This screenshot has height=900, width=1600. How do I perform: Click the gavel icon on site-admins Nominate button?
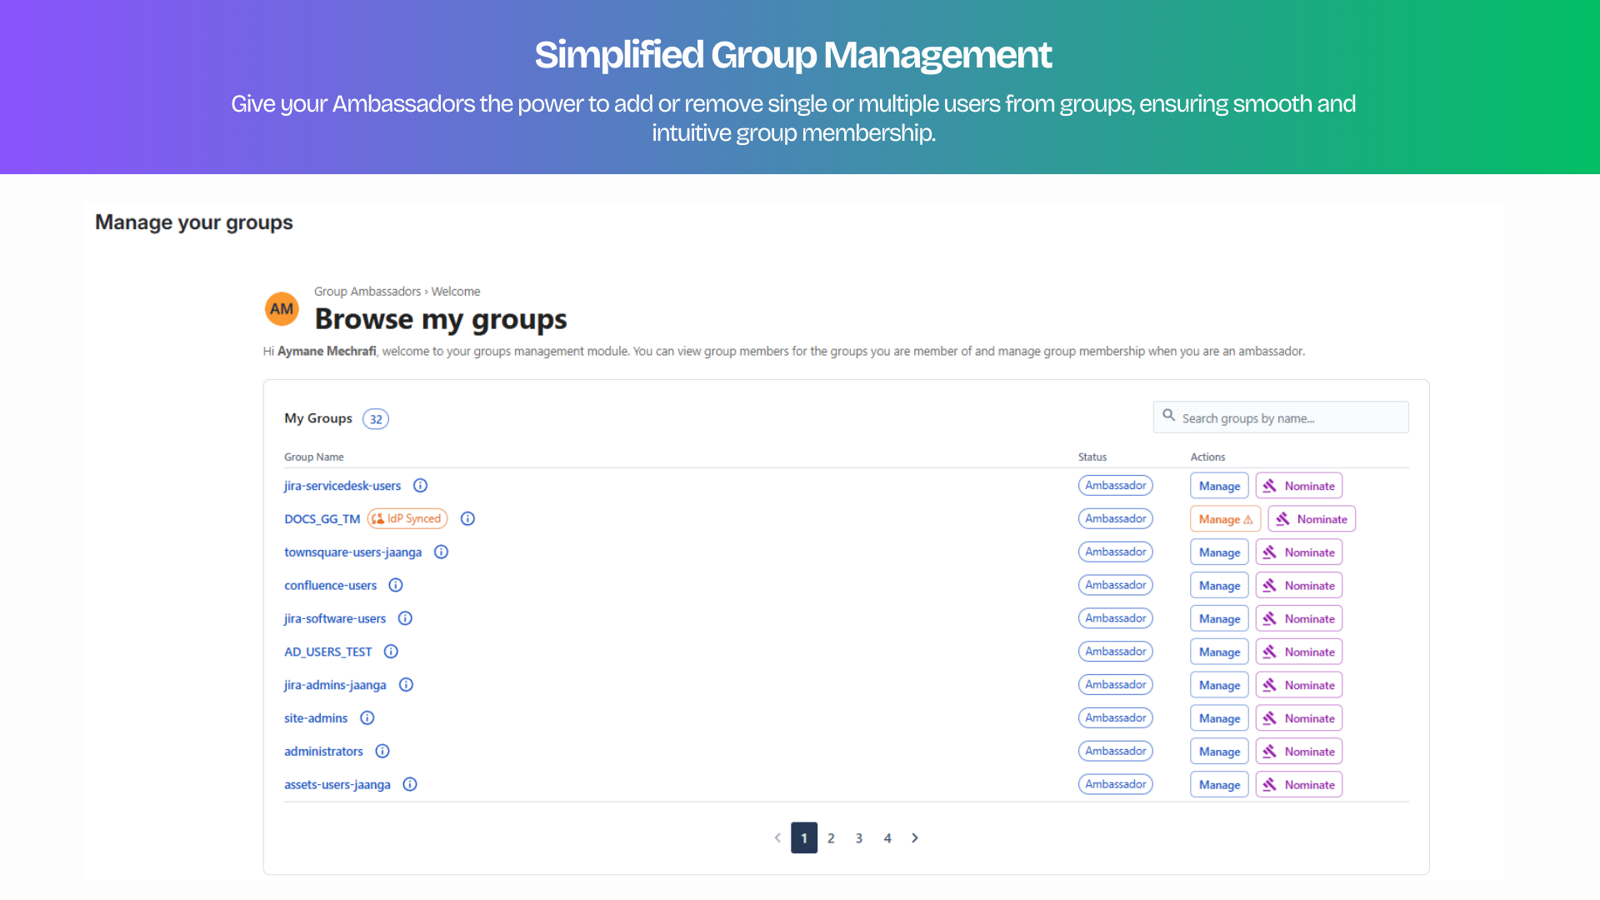tap(1271, 717)
